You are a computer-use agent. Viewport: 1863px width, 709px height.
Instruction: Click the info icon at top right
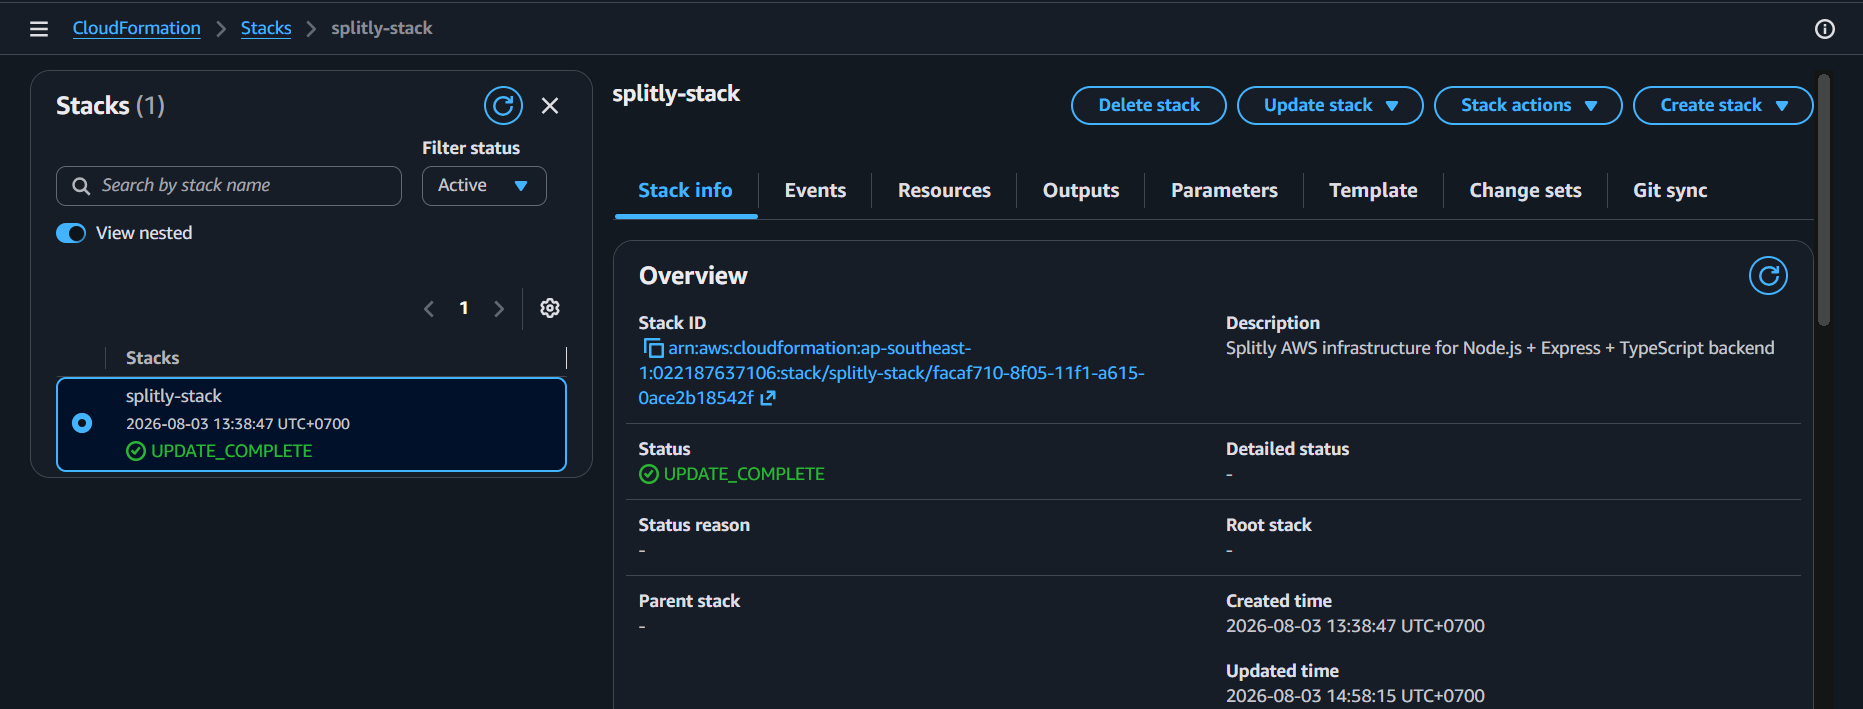1825,29
